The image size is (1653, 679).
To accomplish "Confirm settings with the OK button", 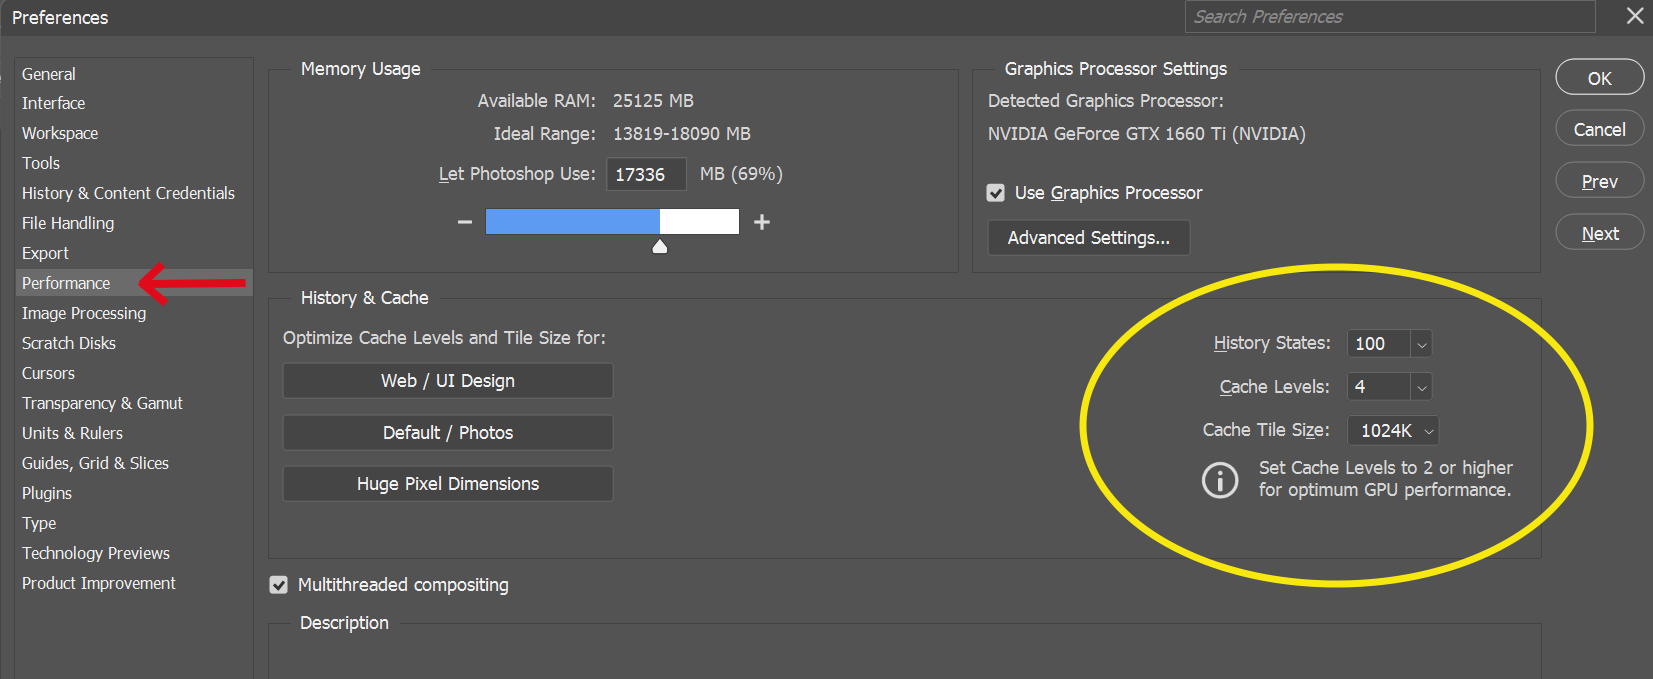I will [1599, 78].
